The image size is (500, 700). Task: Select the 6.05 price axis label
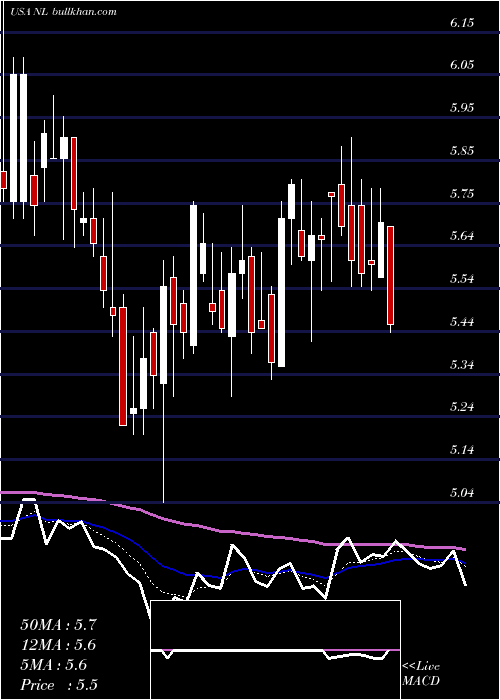pos(462,65)
